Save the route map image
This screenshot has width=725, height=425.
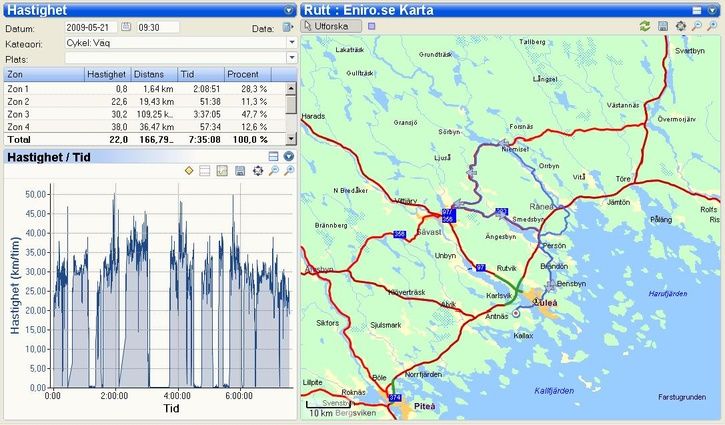[x=663, y=25]
